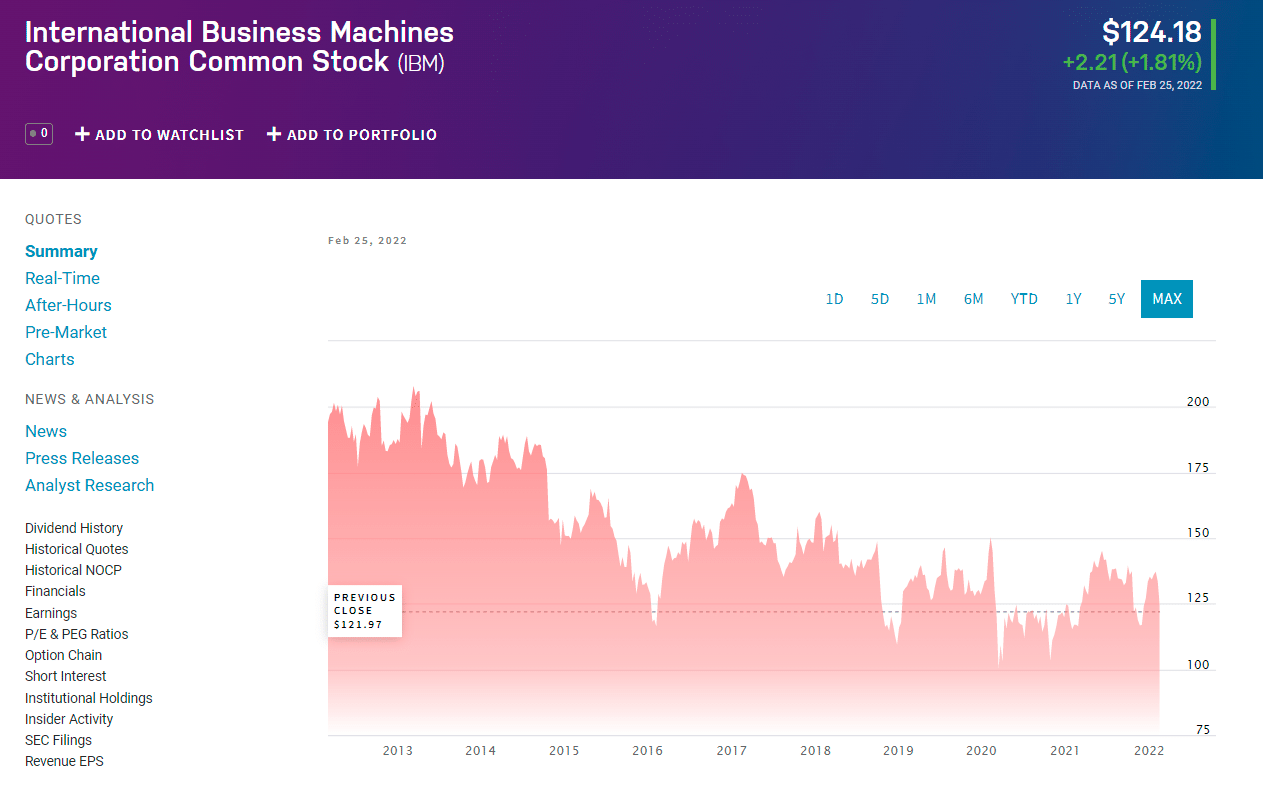The height and width of the screenshot is (797, 1263).
Task: Switch chart to 5D range
Action: (x=880, y=299)
